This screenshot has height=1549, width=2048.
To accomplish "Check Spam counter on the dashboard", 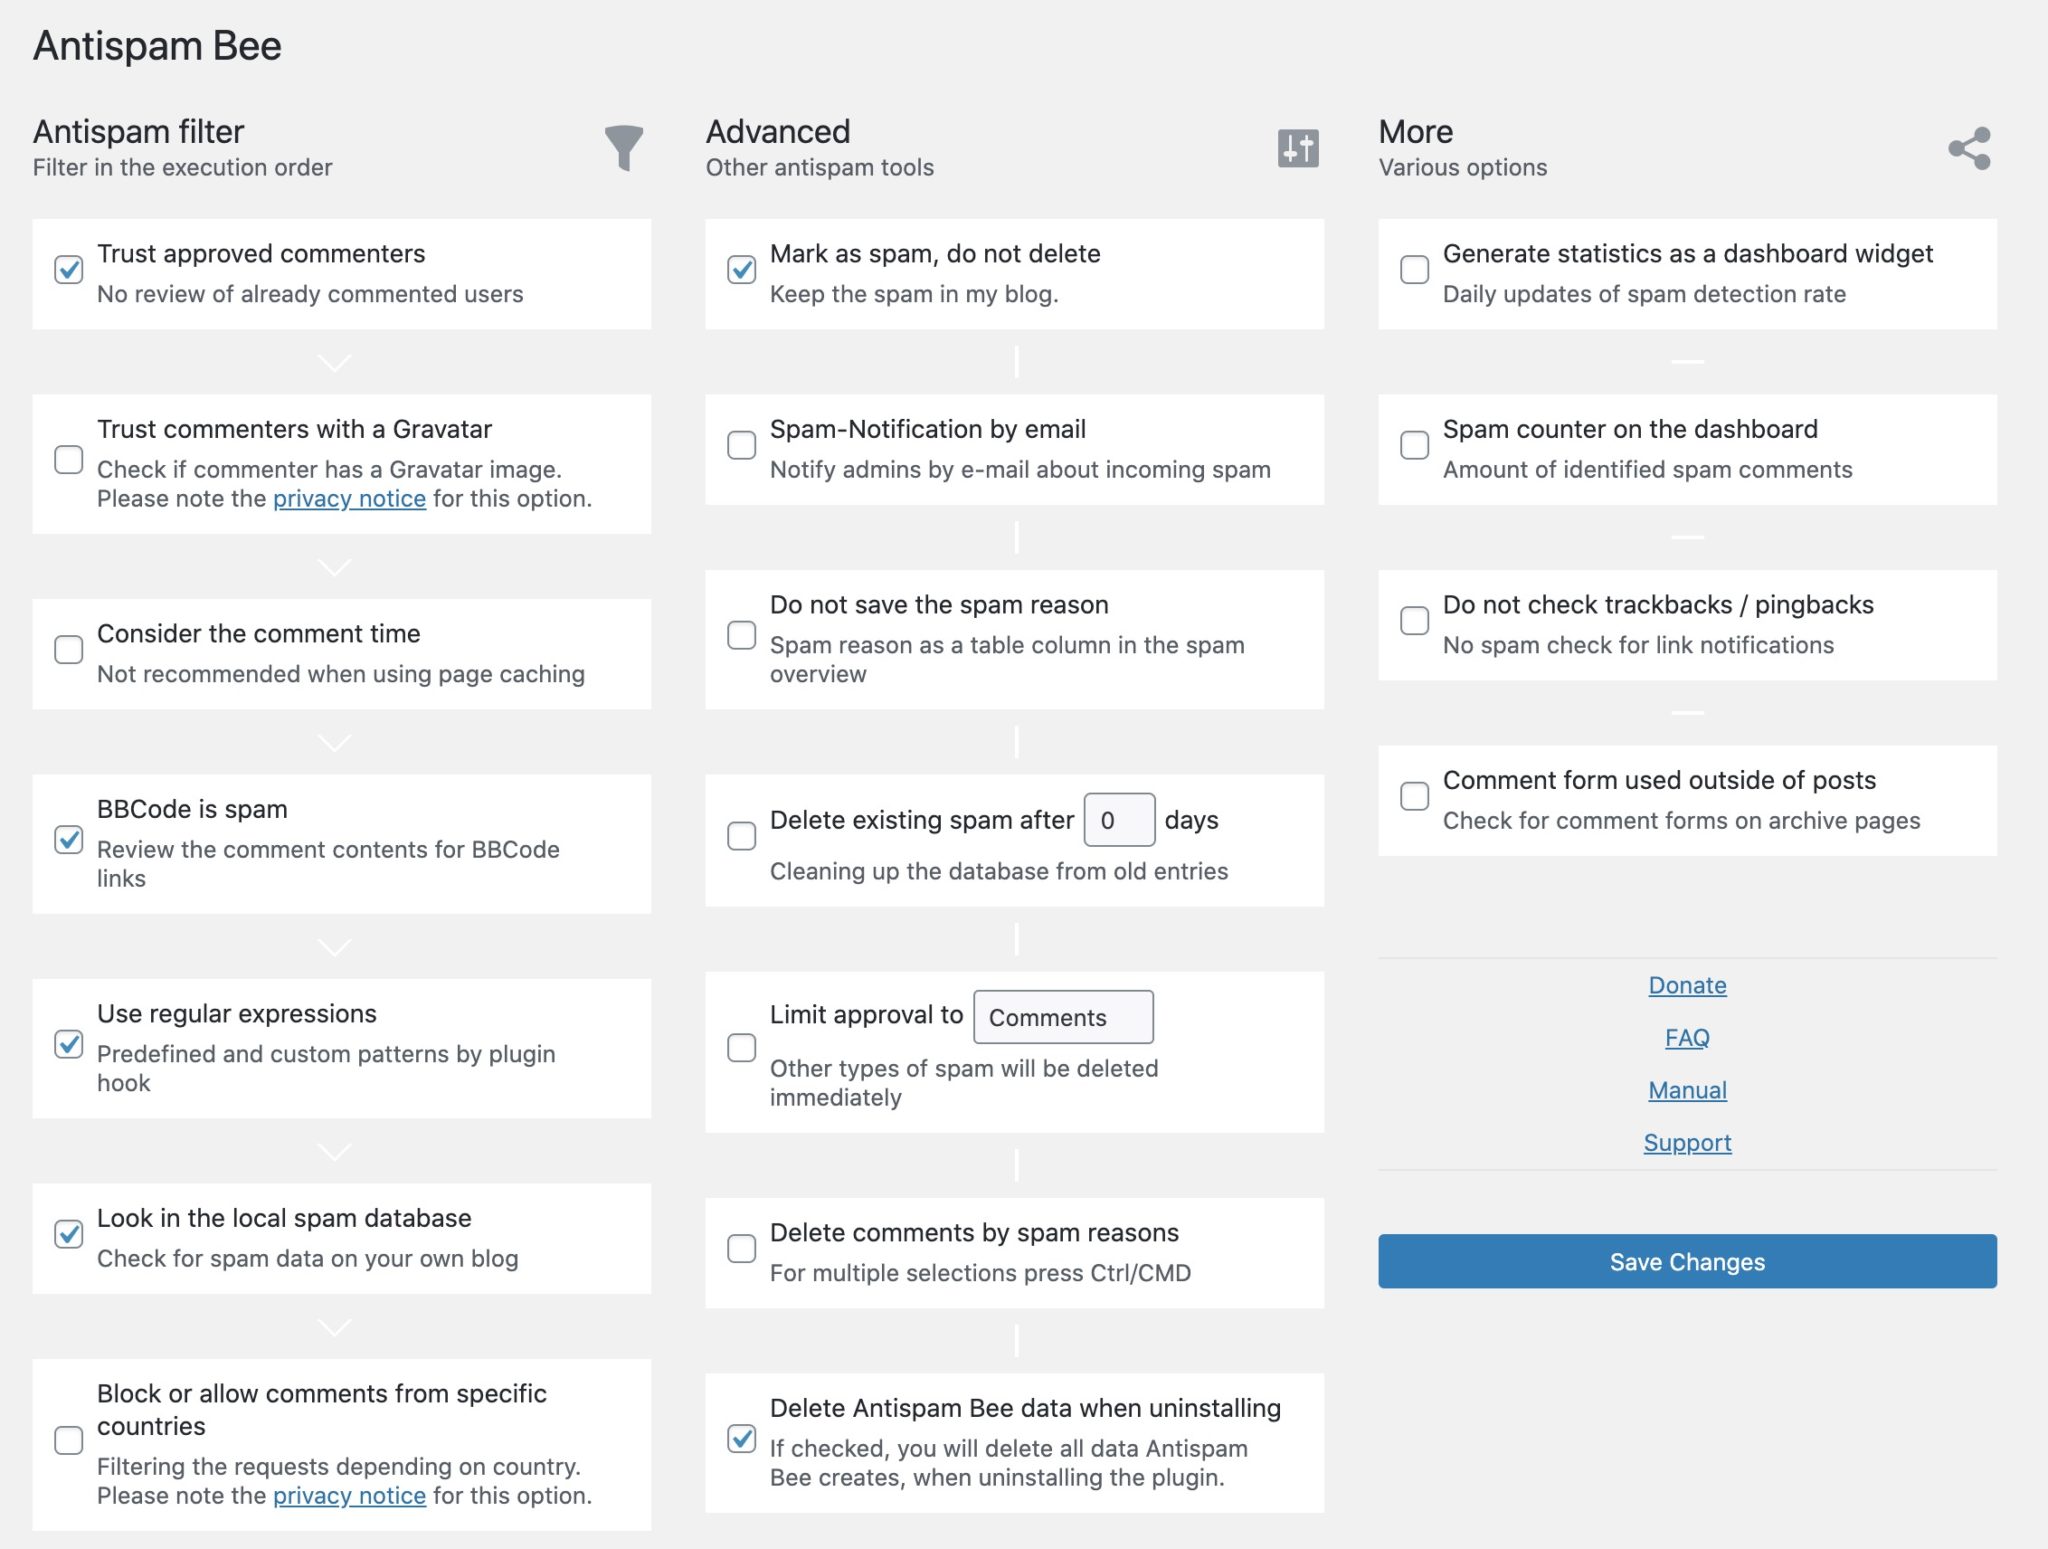I will [1414, 446].
